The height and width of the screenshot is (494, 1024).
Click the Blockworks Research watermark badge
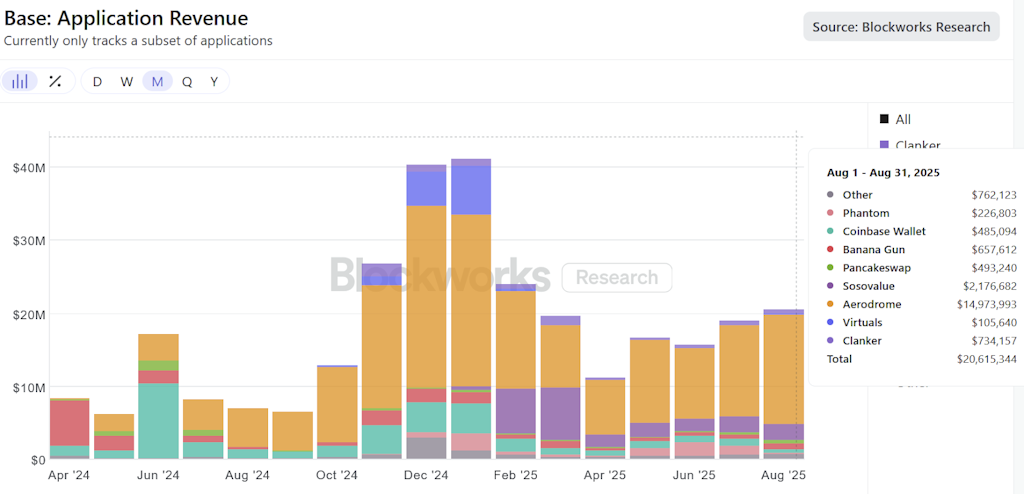617,278
